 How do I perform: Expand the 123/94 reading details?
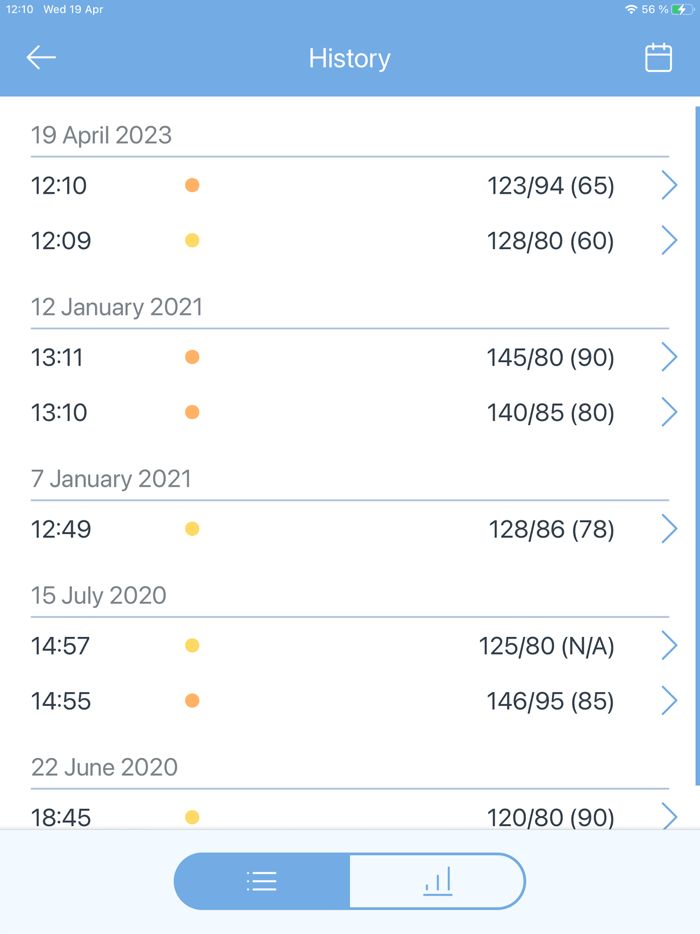pyautogui.click(x=549, y=185)
